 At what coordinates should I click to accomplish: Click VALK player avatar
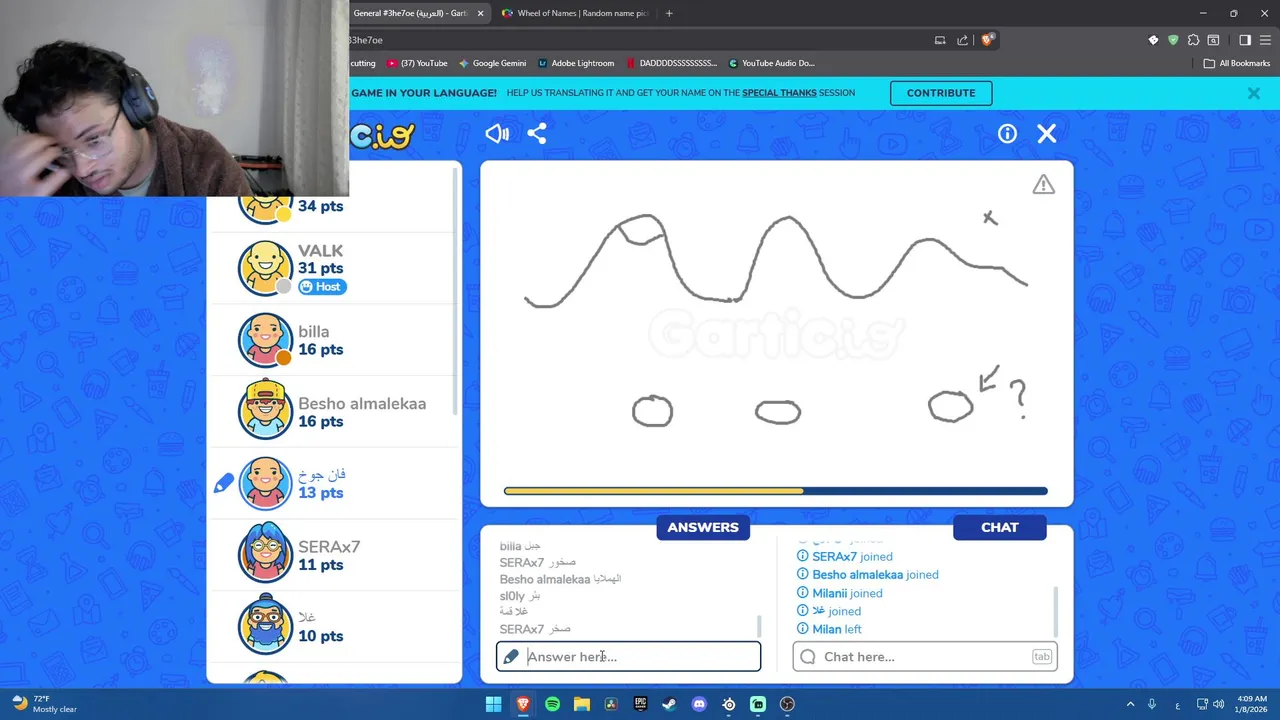265,268
